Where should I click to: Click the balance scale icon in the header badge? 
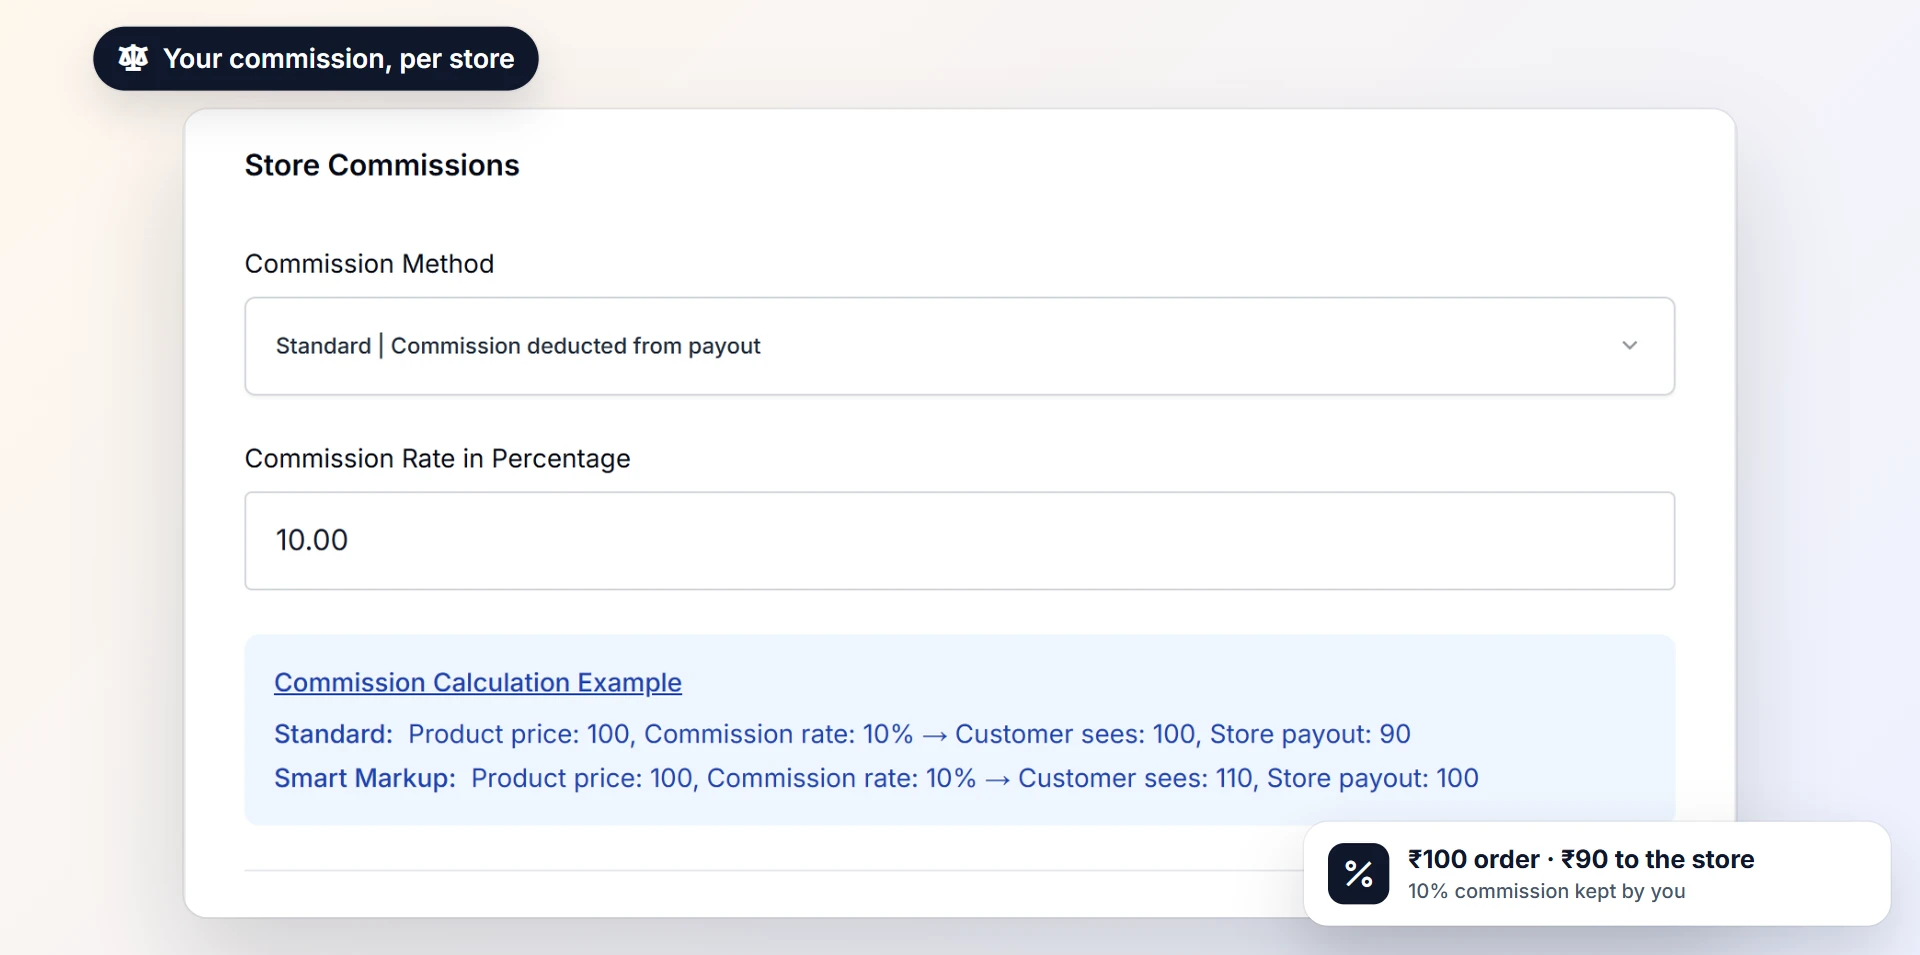coord(133,58)
